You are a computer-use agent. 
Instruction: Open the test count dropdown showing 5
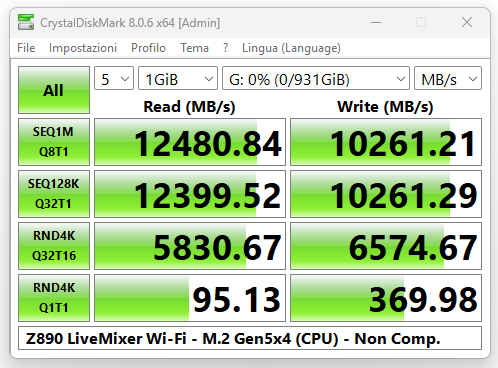pyautogui.click(x=114, y=78)
